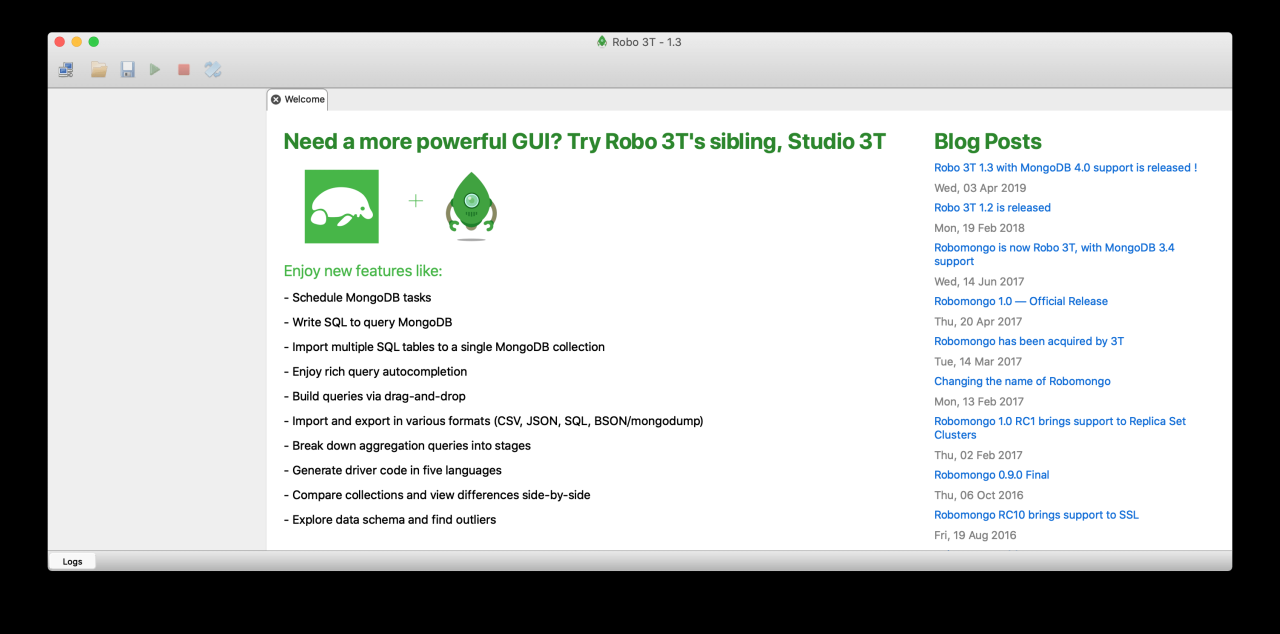Click 'Generate driver code in five languages'
Viewport: 1280px width, 634px height.
(x=393, y=470)
